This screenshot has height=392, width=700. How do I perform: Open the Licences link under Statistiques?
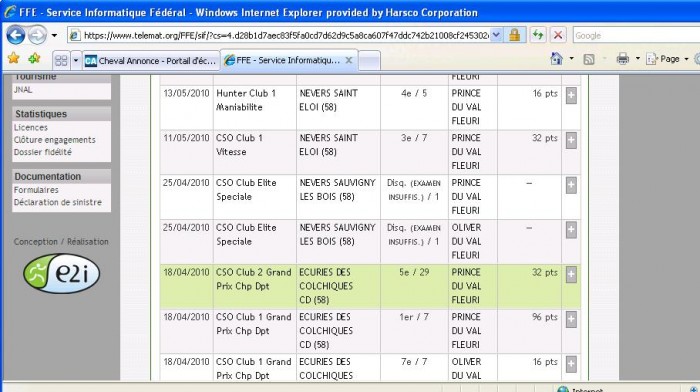30,128
